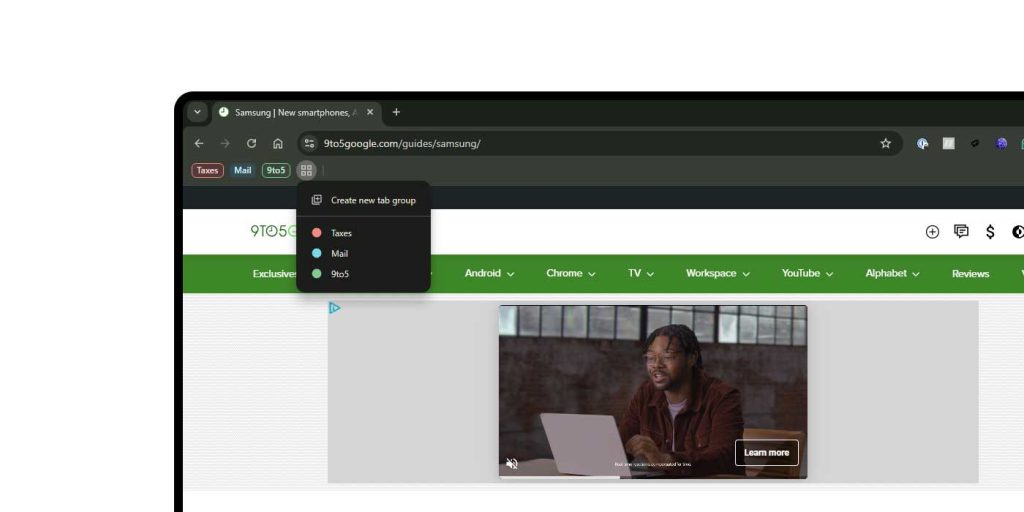Go to the browser home page

(x=278, y=143)
